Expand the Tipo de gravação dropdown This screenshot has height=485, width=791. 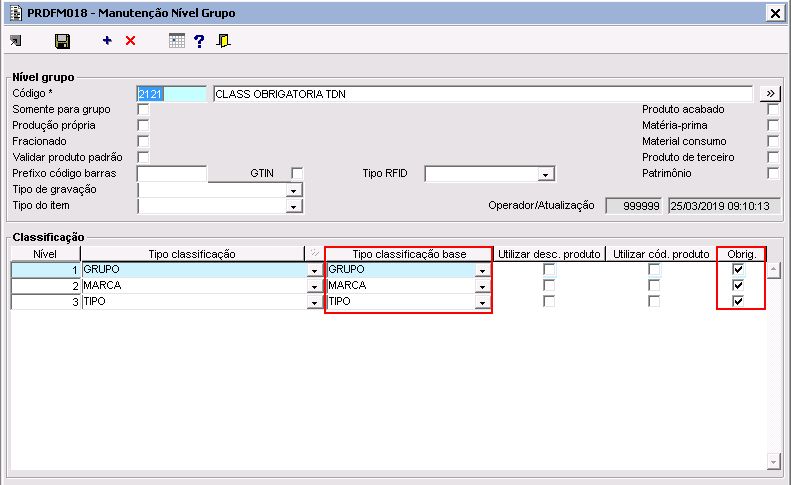coord(294,190)
